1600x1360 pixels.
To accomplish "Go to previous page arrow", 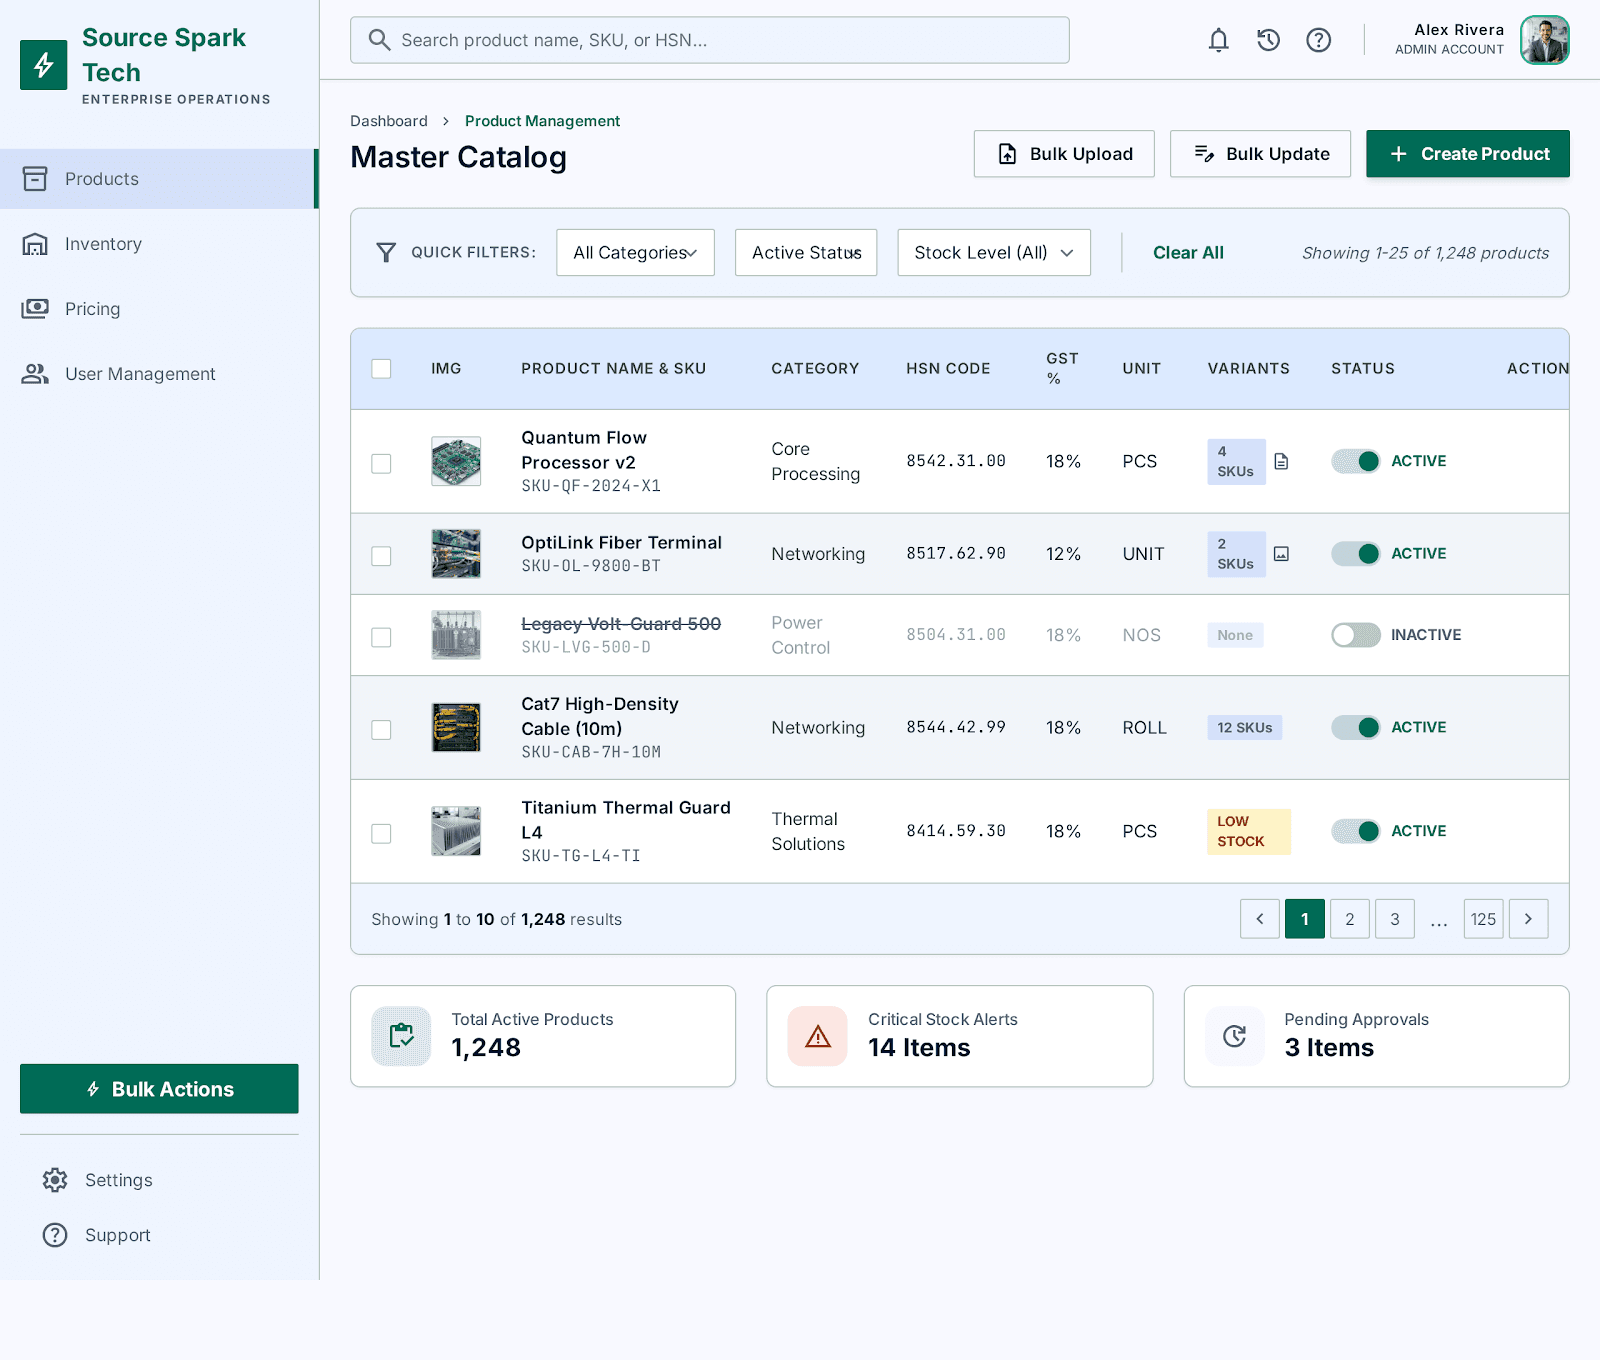I will pos(1260,919).
